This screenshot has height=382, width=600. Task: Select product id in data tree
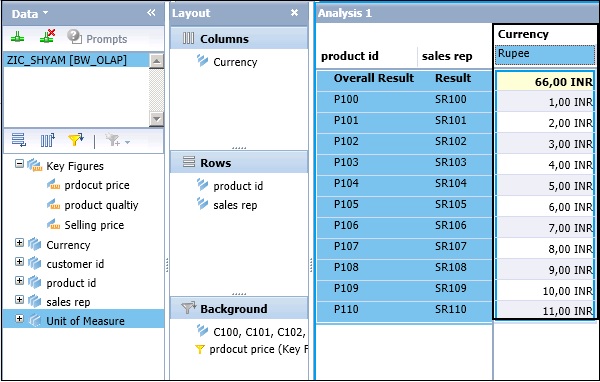click(x=71, y=283)
